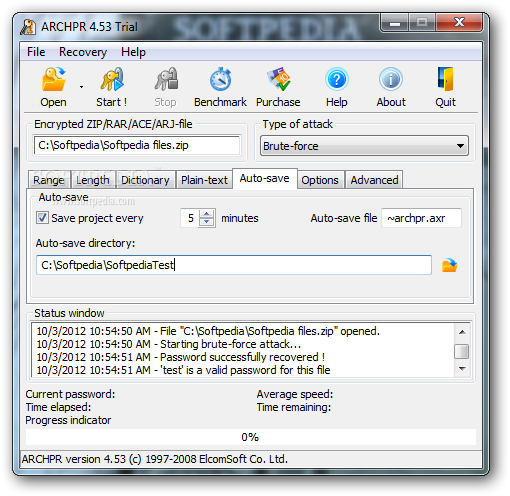Viewport: 510px width, 496px height.
Task: Switch to the Dictionary tab
Action: pyautogui.click(x=145, y=180)
